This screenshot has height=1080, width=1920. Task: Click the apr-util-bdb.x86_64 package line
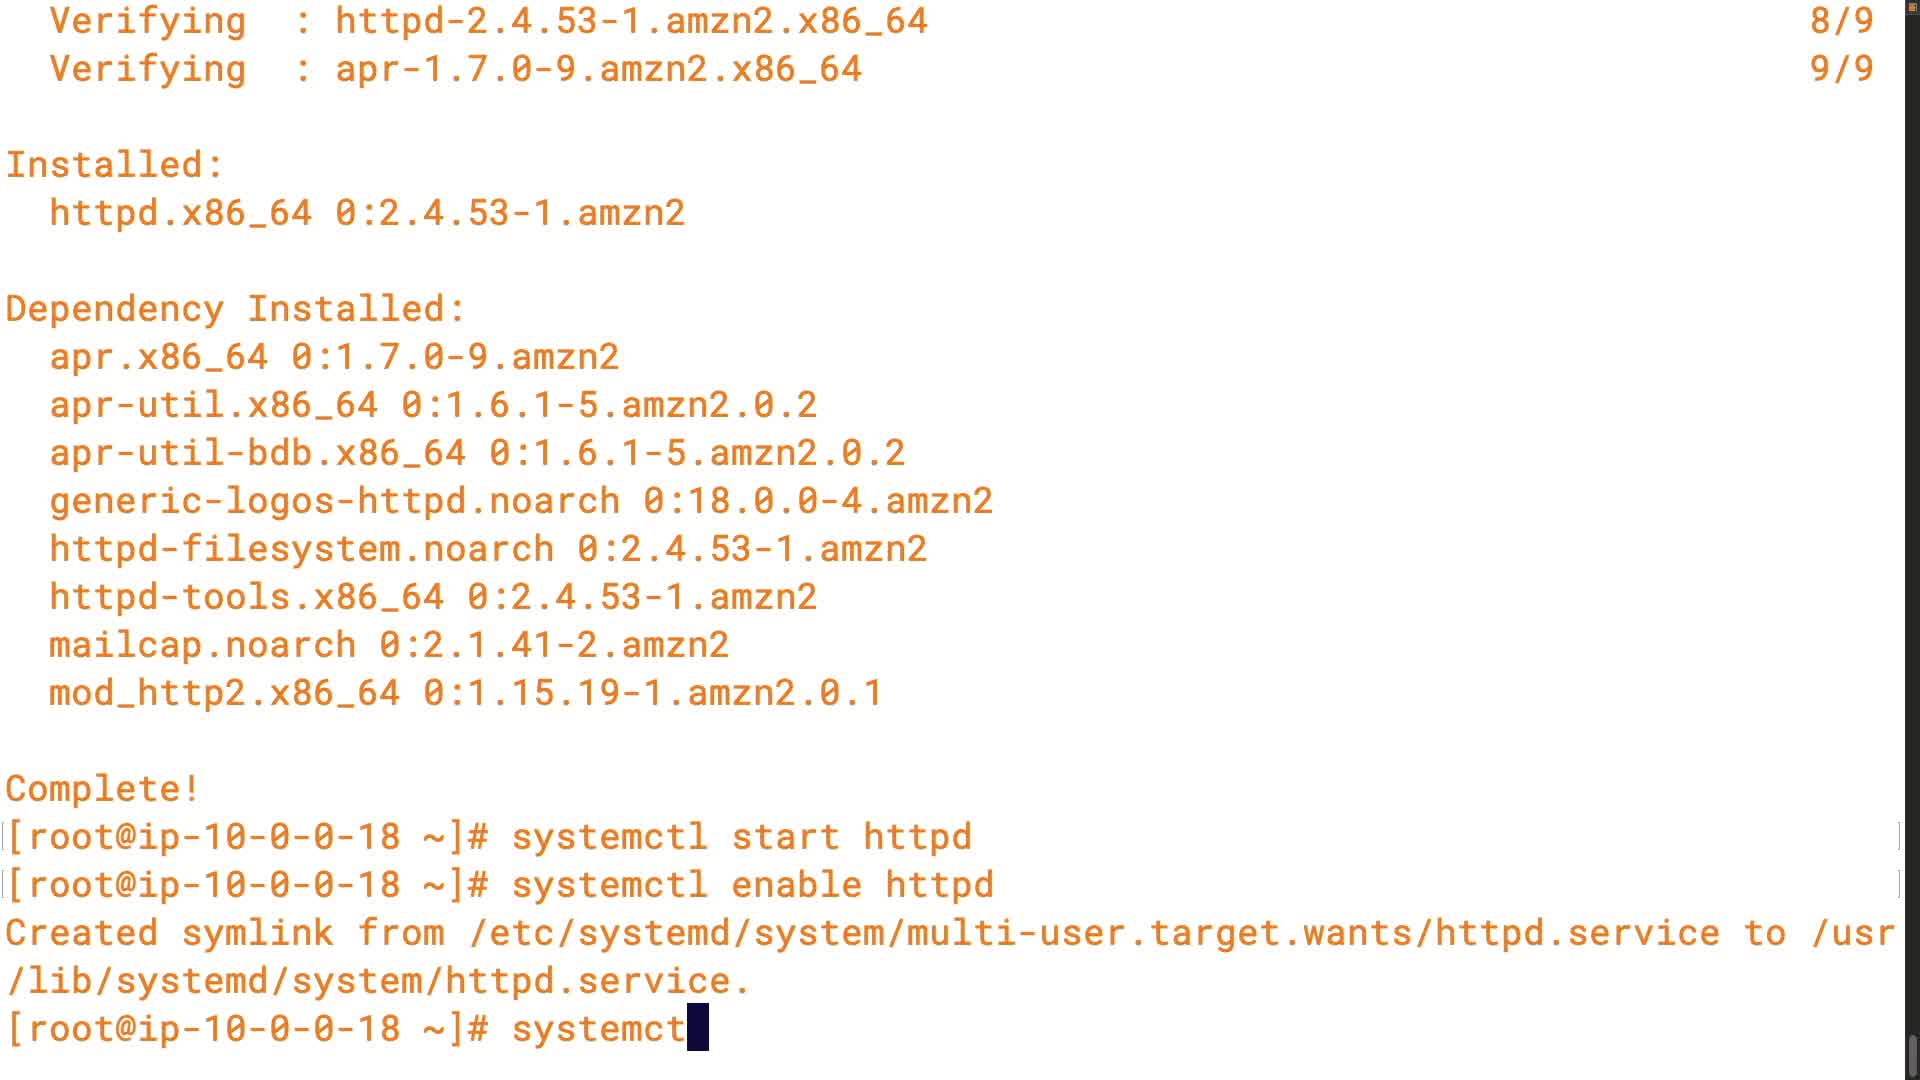click(x=477, y=452)
